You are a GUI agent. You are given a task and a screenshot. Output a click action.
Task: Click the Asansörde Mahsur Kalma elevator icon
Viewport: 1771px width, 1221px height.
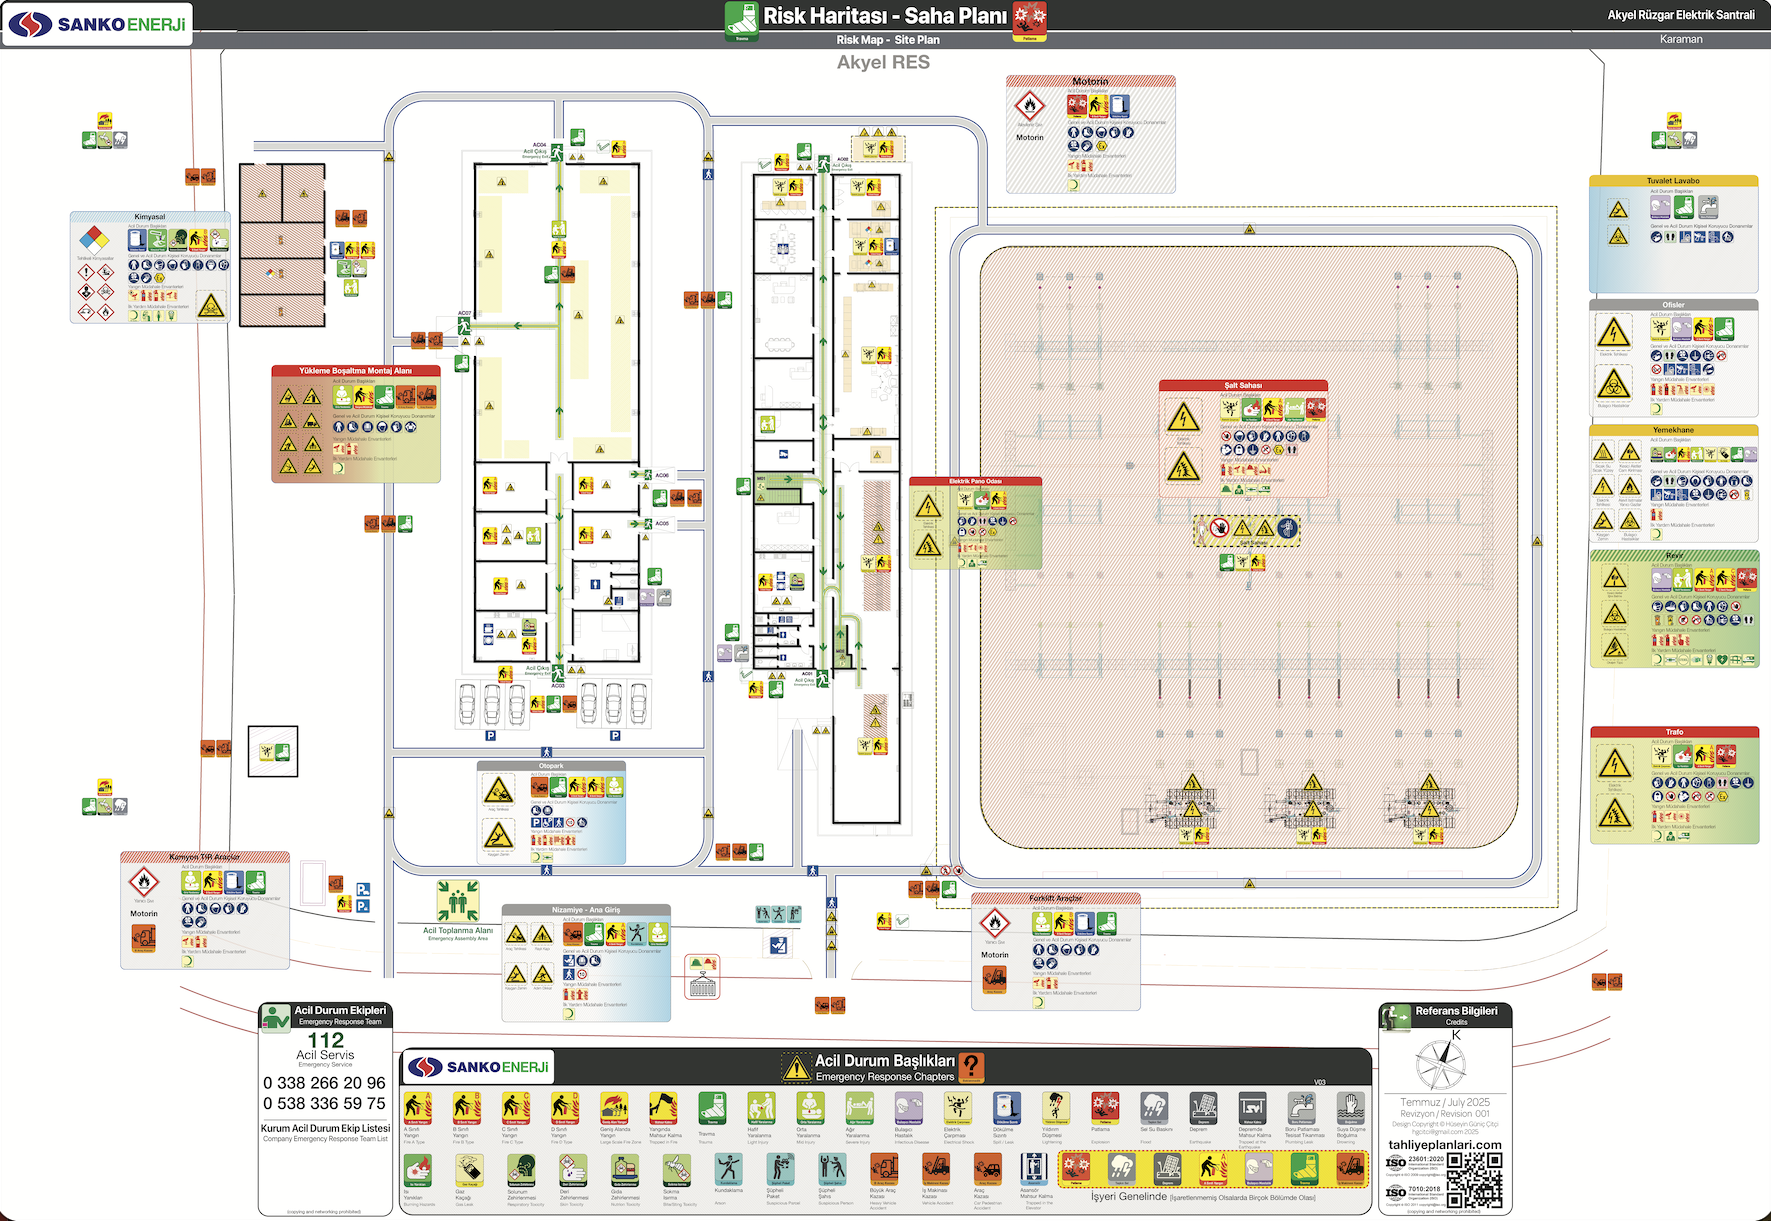1033,1169
